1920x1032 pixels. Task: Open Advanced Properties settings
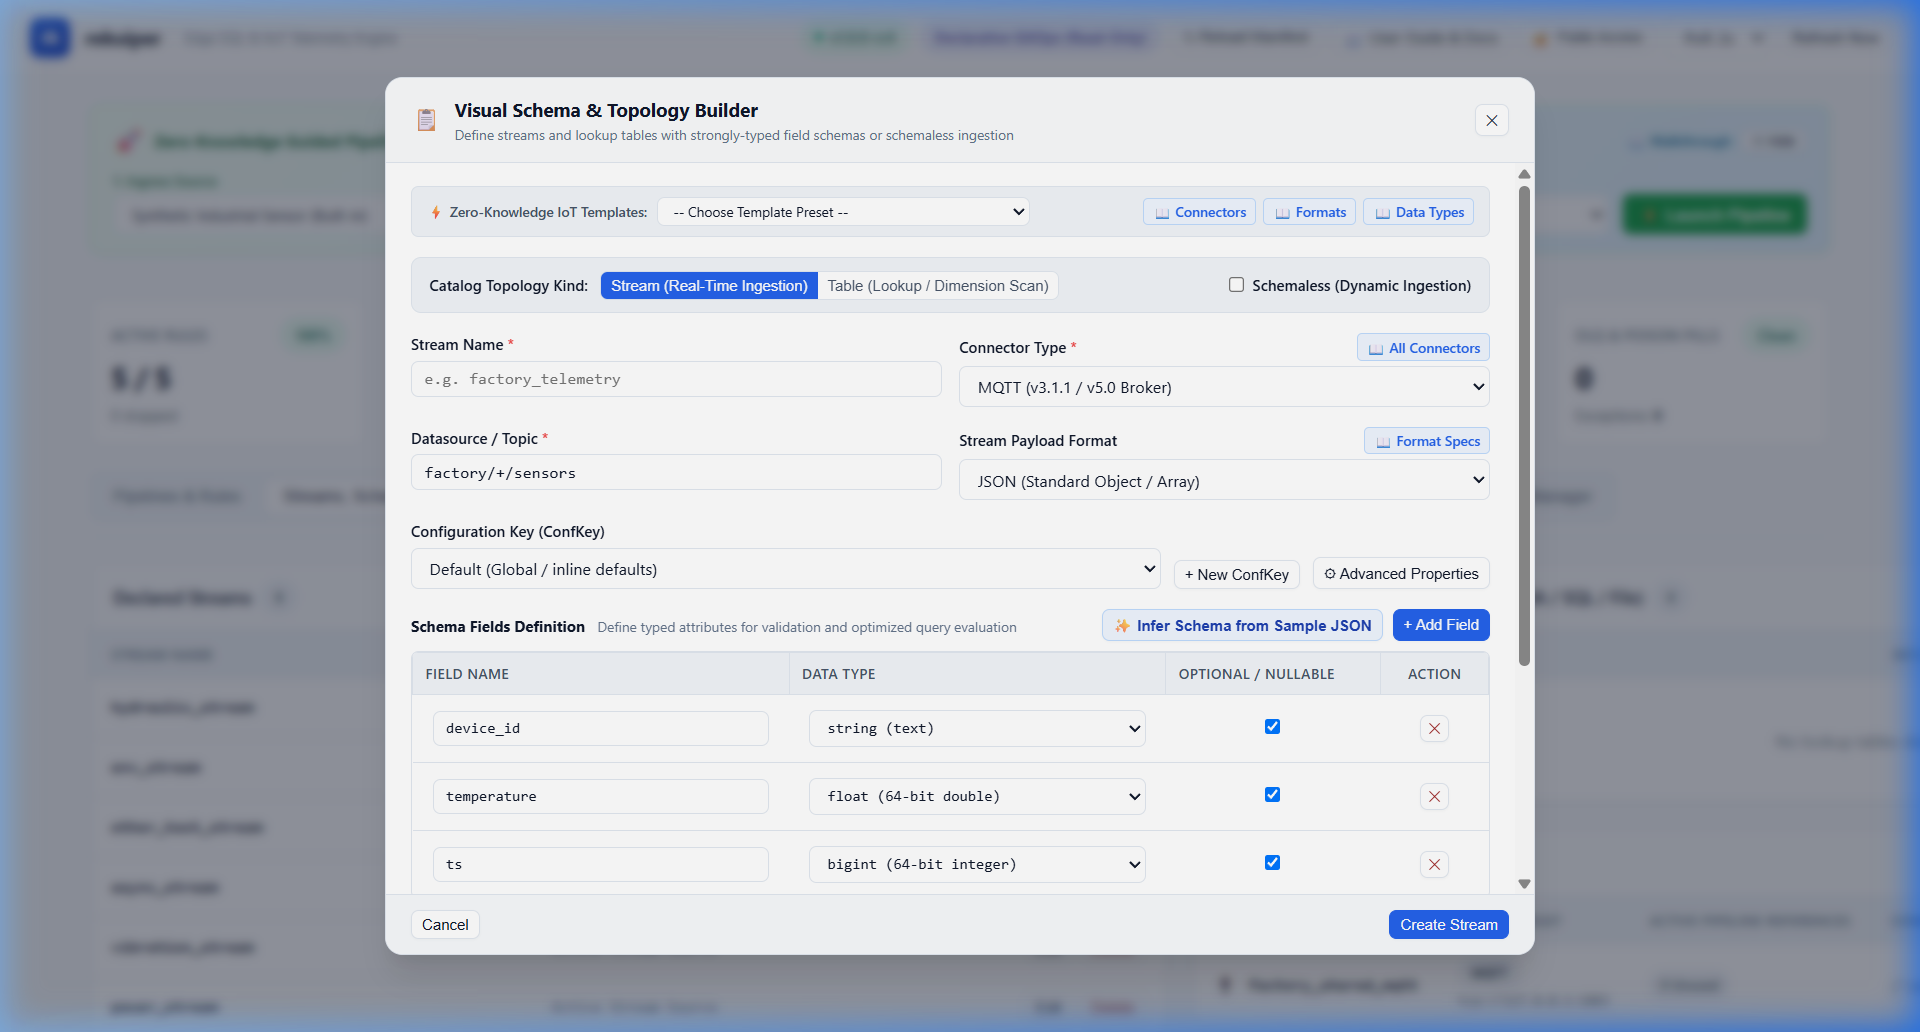pyautogui.click(x=1401, y=574)
